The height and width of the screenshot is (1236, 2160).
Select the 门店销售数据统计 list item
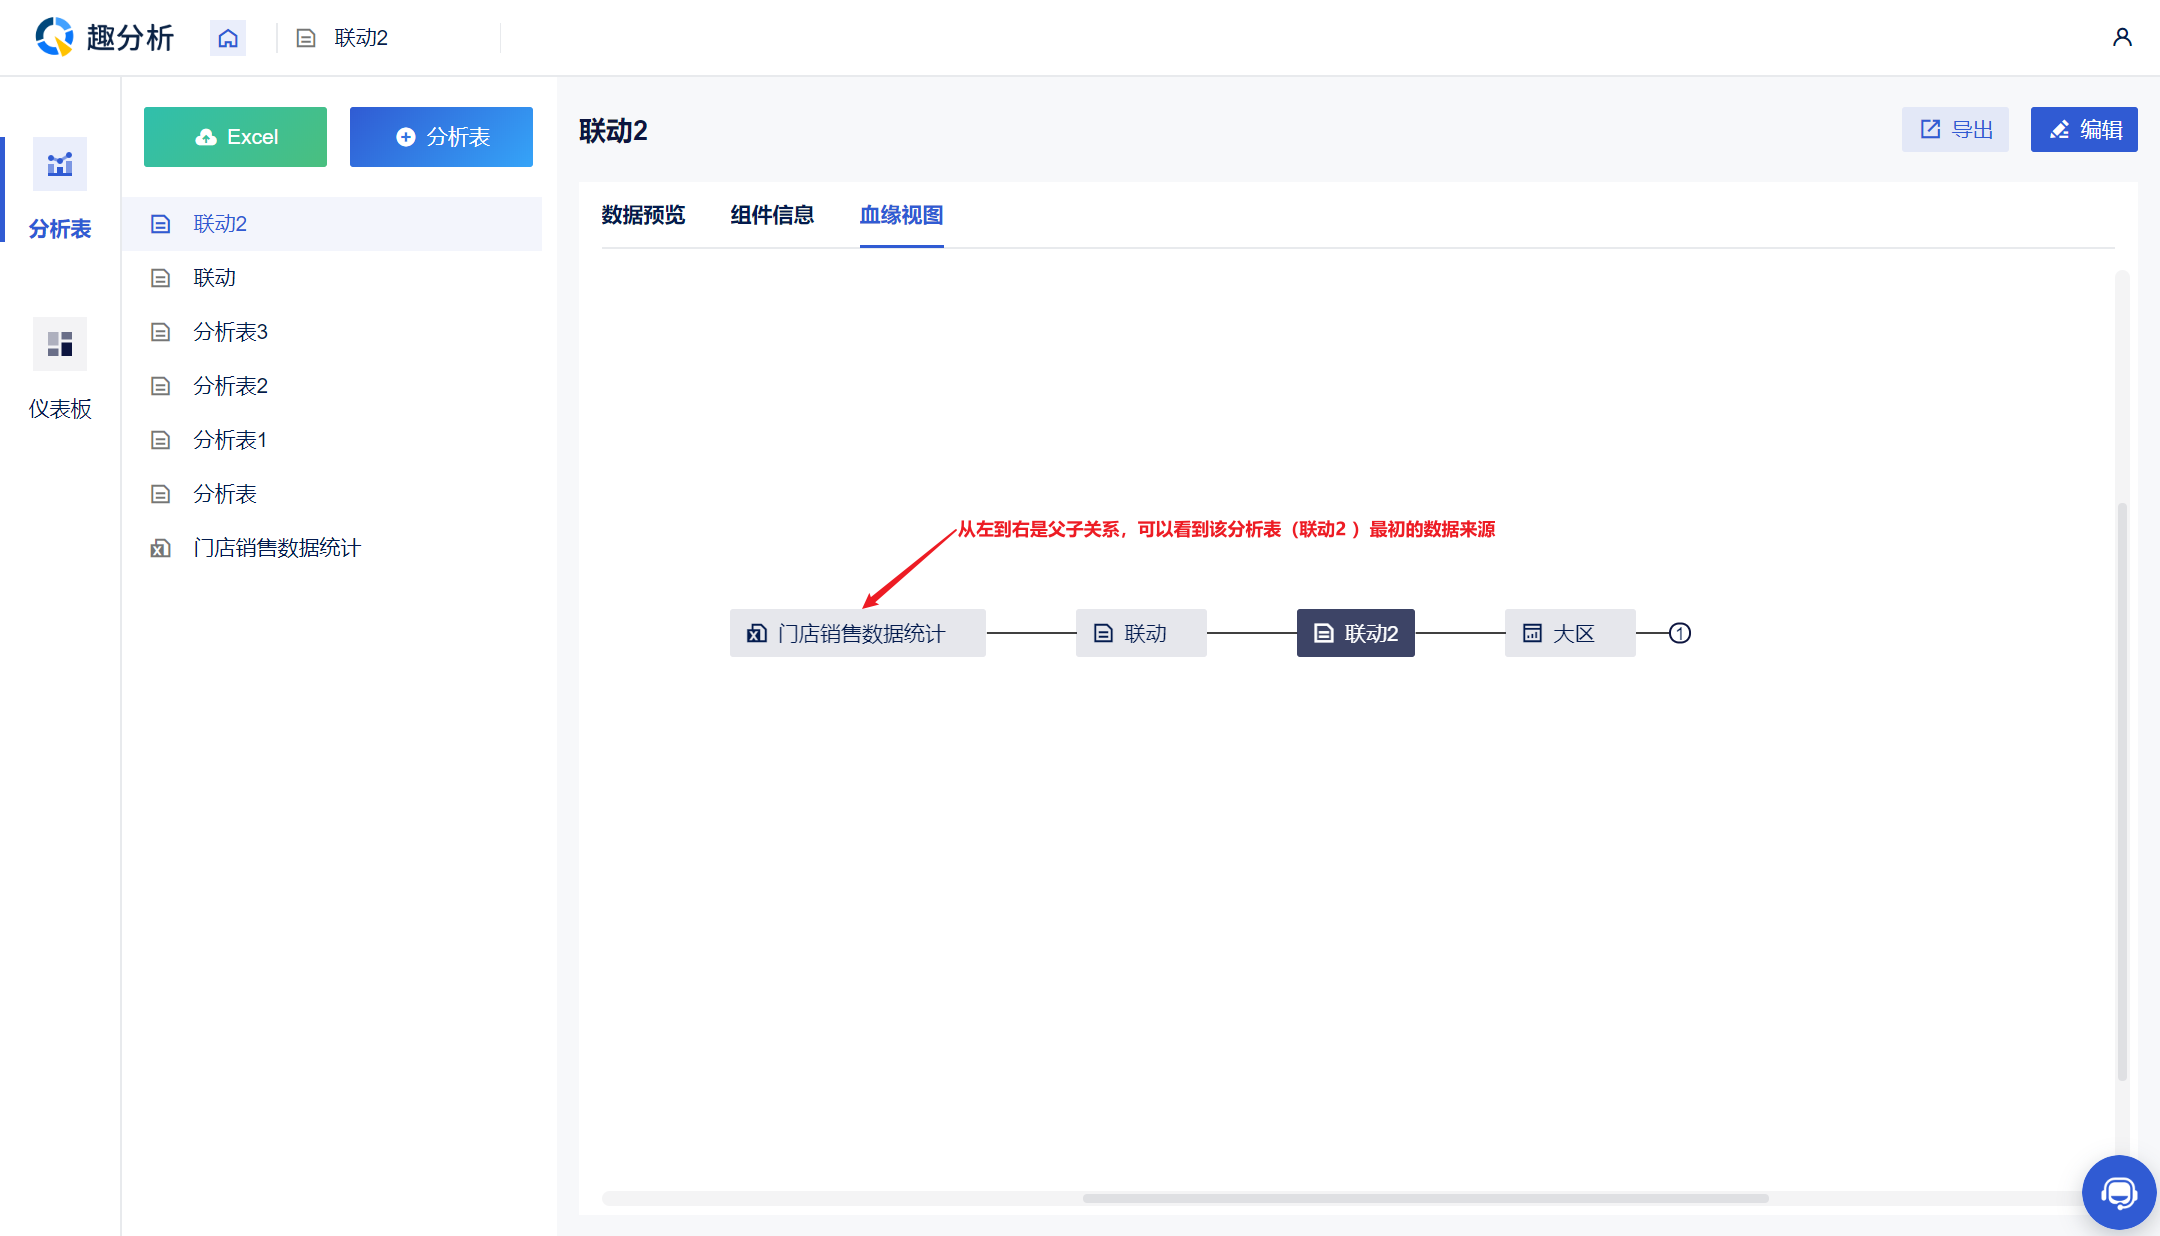276,548
